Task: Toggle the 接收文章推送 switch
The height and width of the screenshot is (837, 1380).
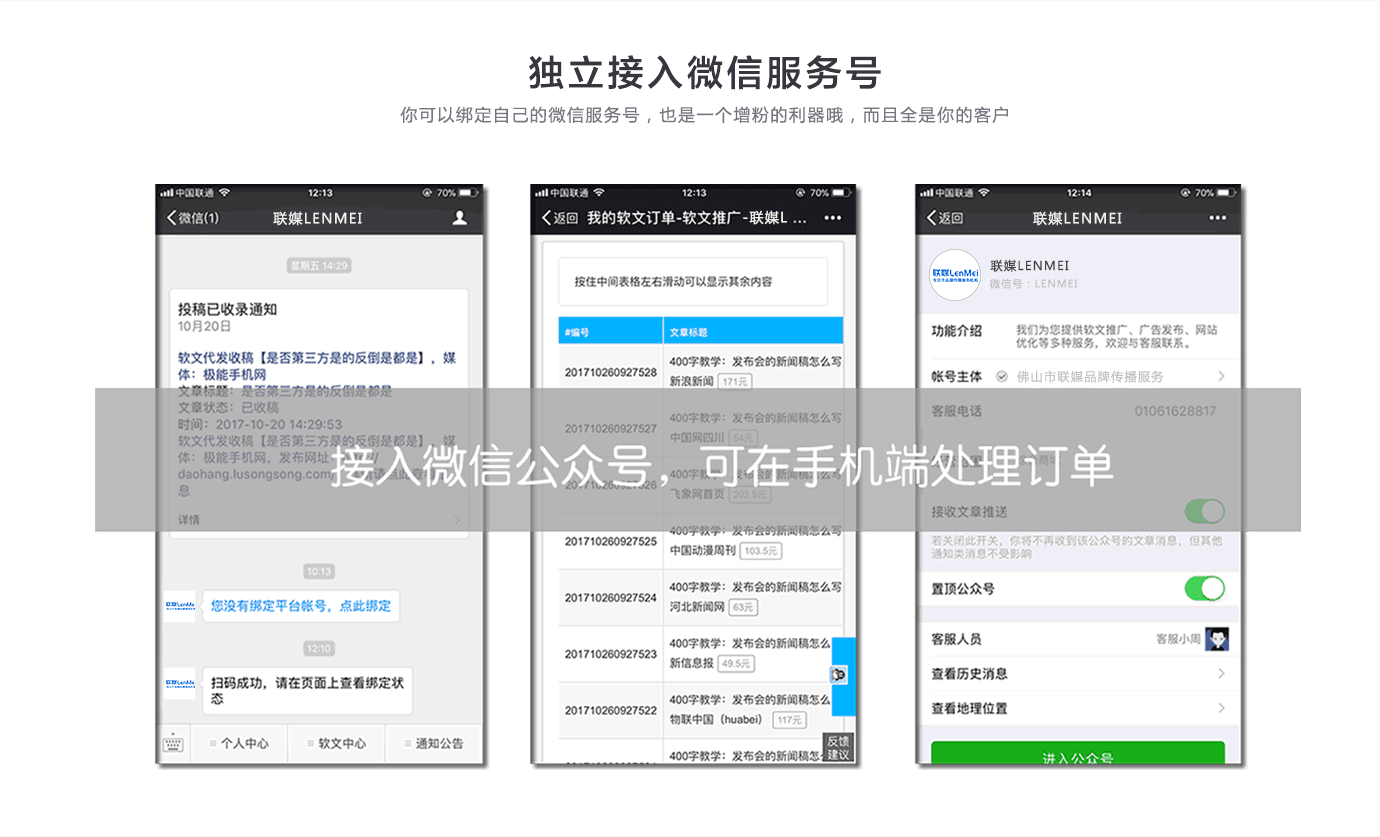Action: click(x=1204, y=512)
